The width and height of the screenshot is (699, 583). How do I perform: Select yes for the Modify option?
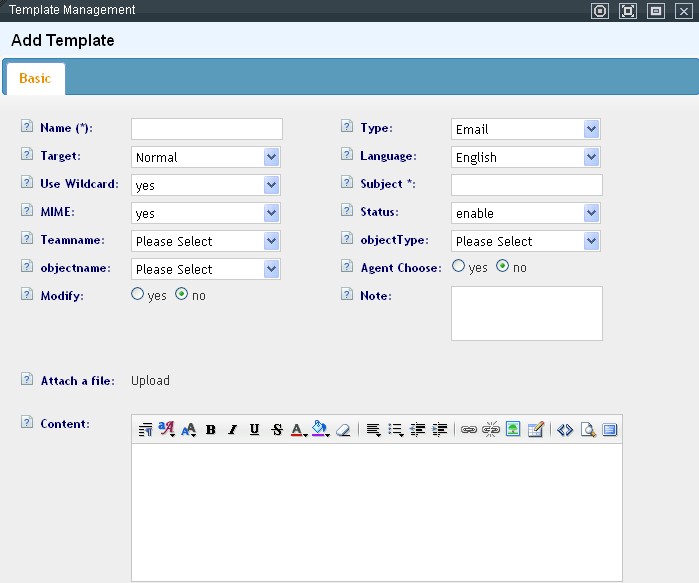(138, 295)
